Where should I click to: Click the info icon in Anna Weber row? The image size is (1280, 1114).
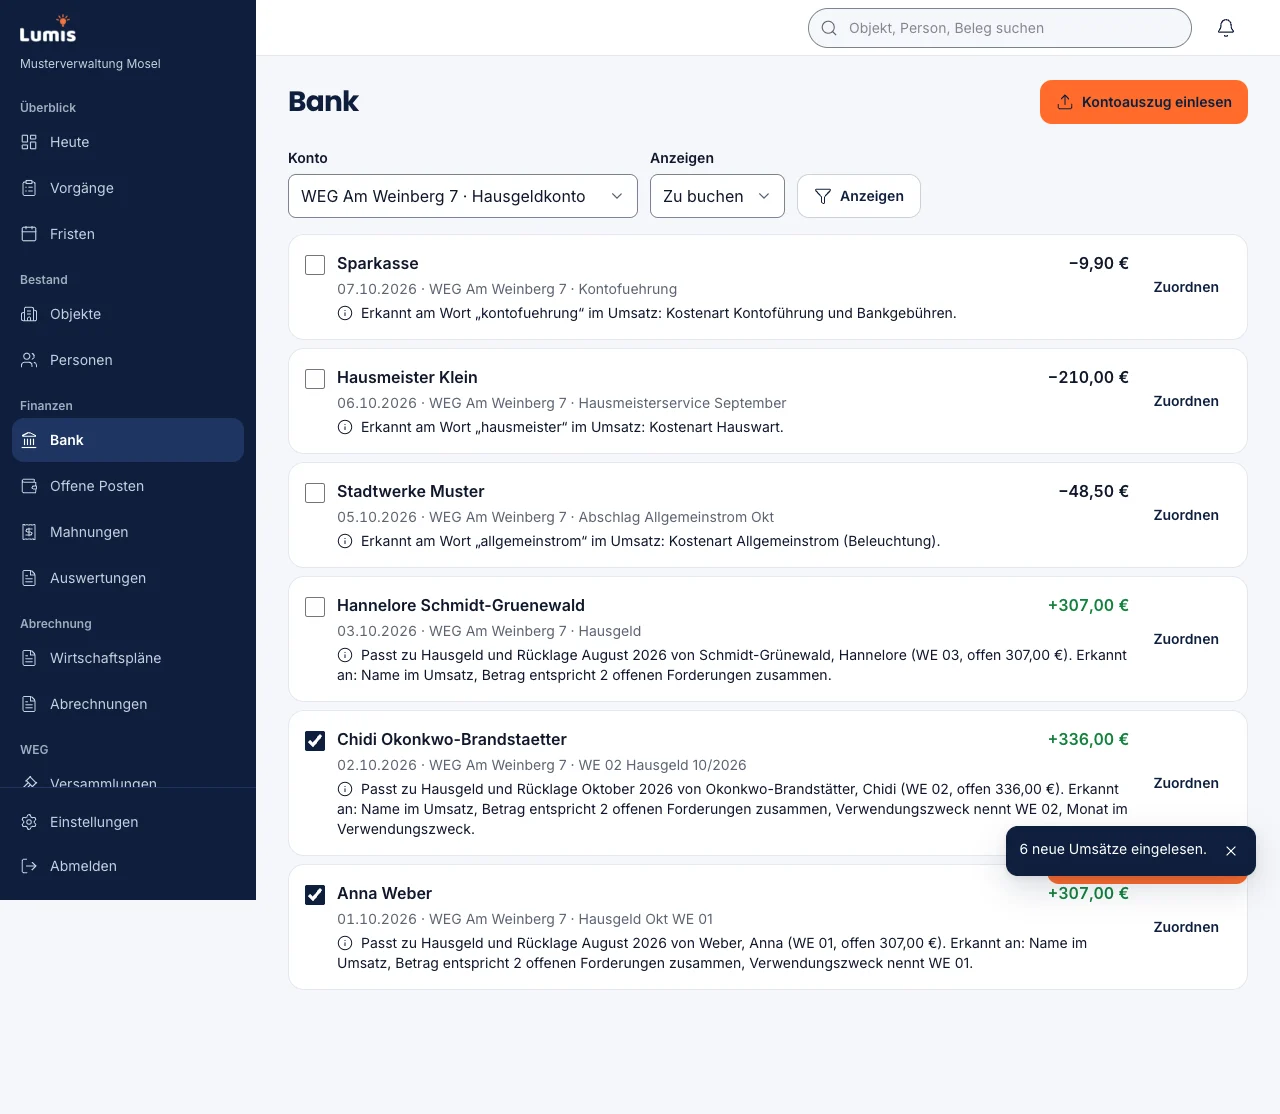pyautogui.click(x=345, y=943)
